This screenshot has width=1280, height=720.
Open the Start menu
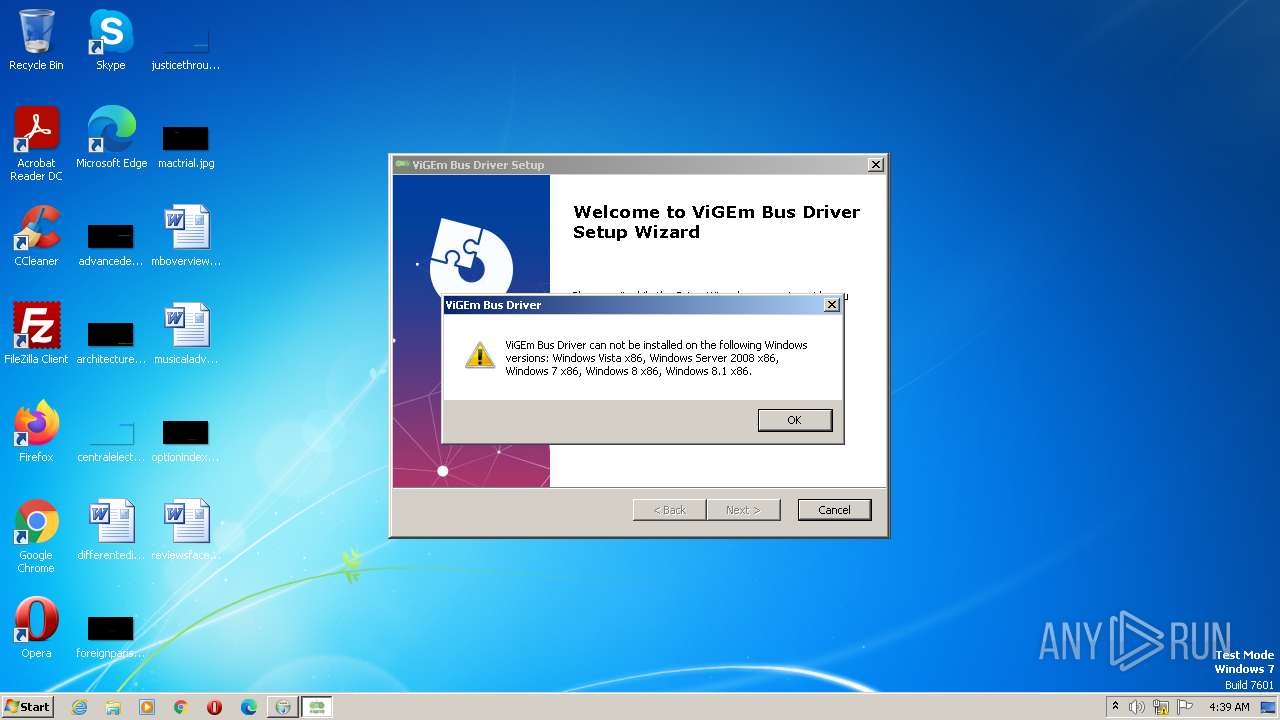pos(27,706)
